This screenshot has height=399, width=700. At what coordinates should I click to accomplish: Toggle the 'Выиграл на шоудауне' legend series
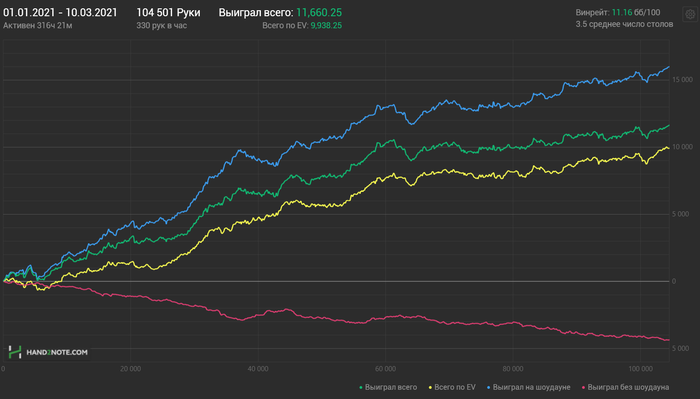529,387
